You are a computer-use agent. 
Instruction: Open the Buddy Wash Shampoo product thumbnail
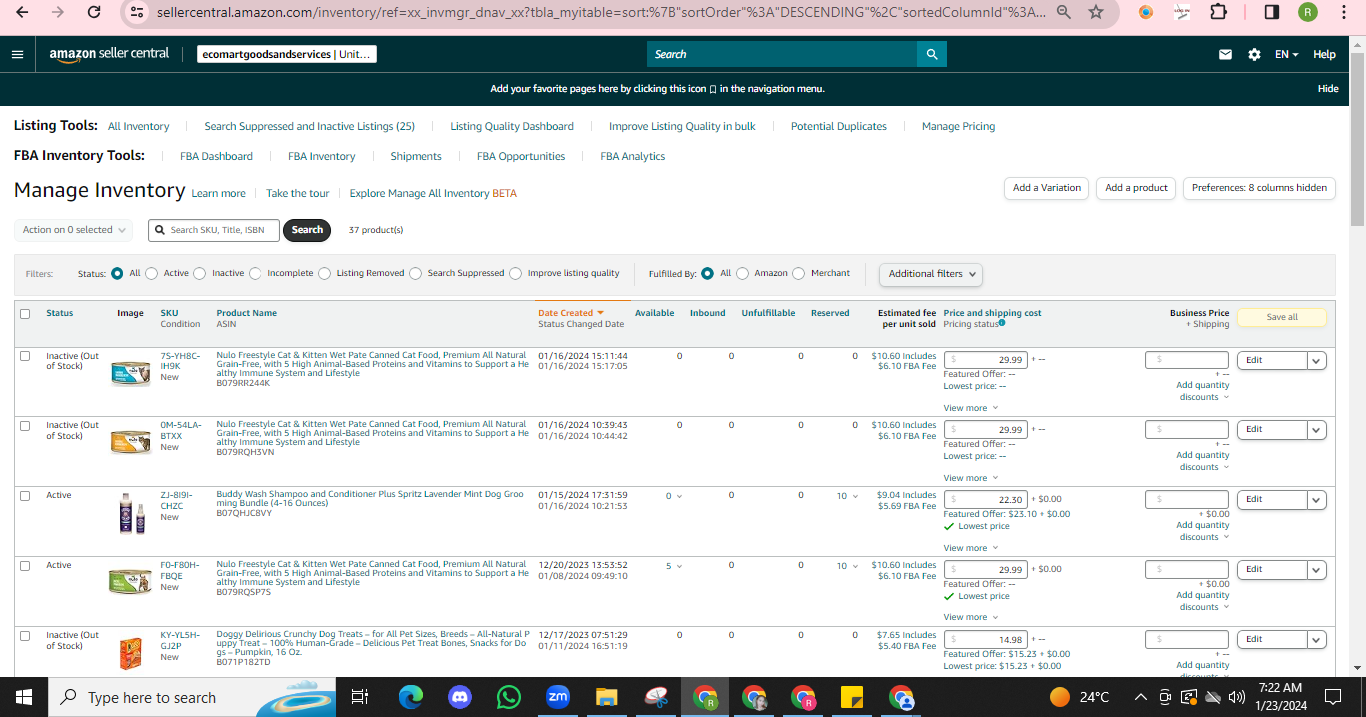(131, 513)
